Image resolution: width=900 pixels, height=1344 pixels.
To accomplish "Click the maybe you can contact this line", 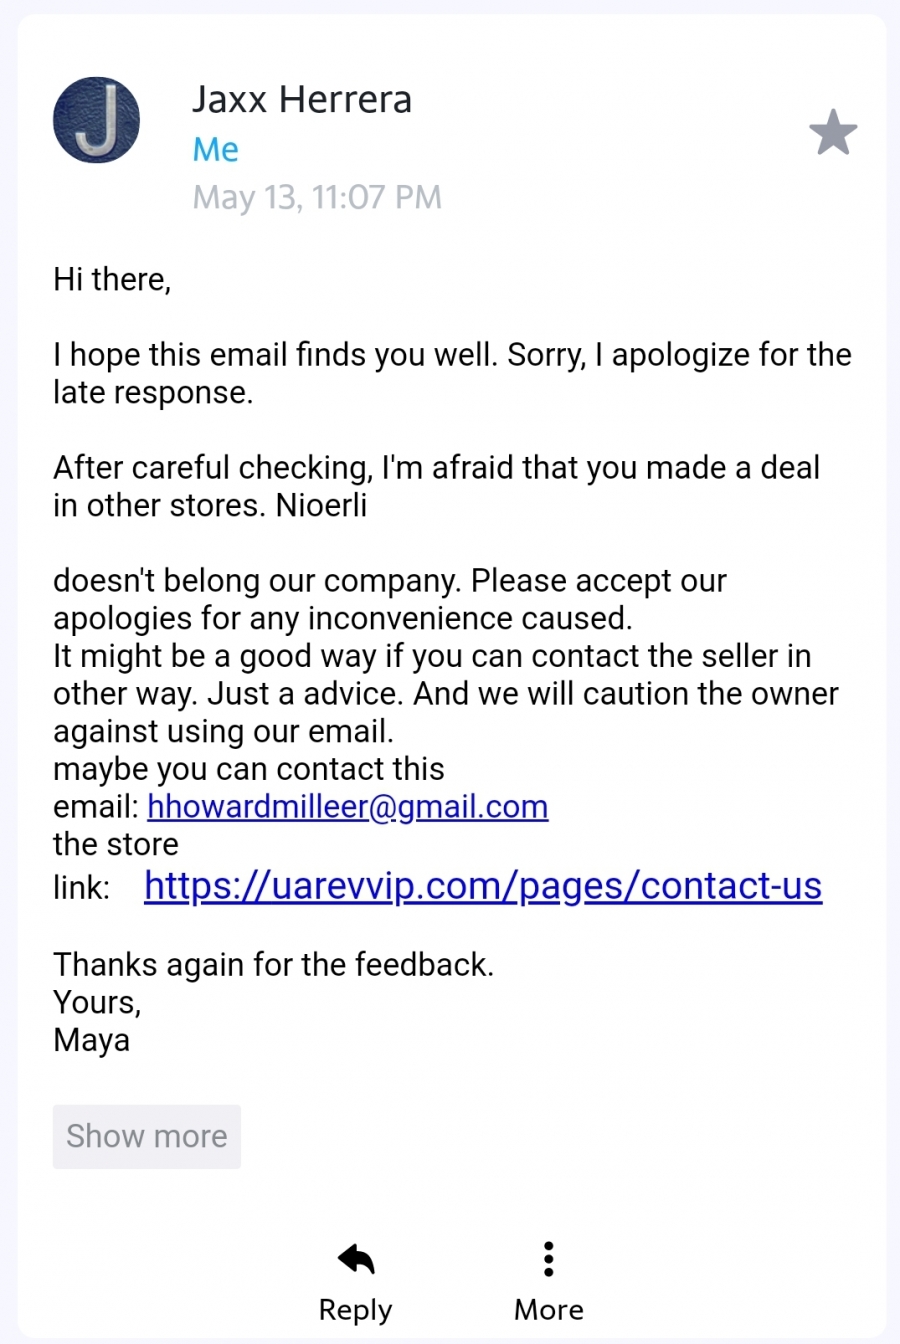I will coord(249,768).
